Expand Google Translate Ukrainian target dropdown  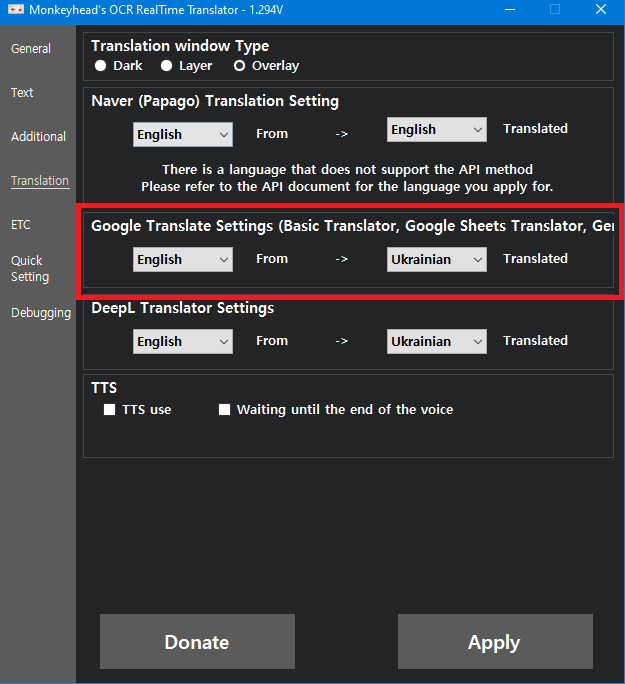click(437, 260)
